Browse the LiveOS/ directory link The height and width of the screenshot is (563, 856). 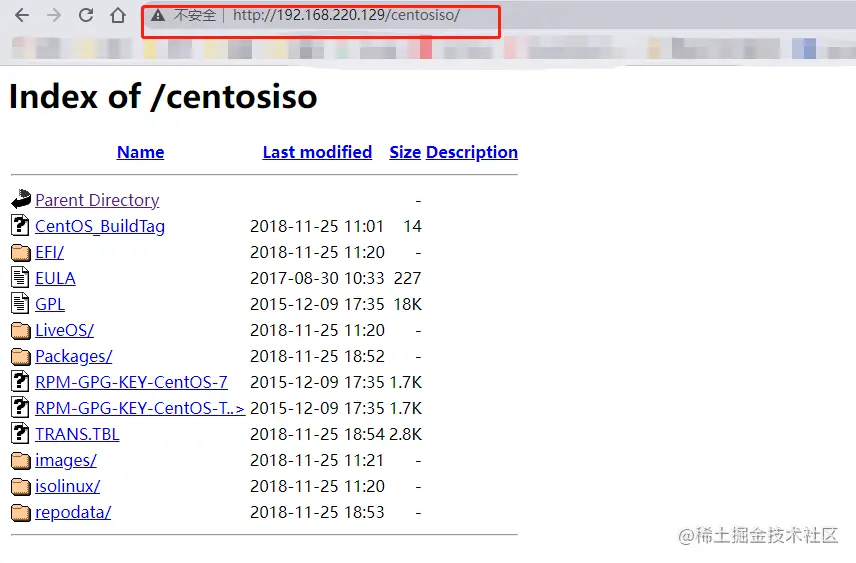pos(64,330)
